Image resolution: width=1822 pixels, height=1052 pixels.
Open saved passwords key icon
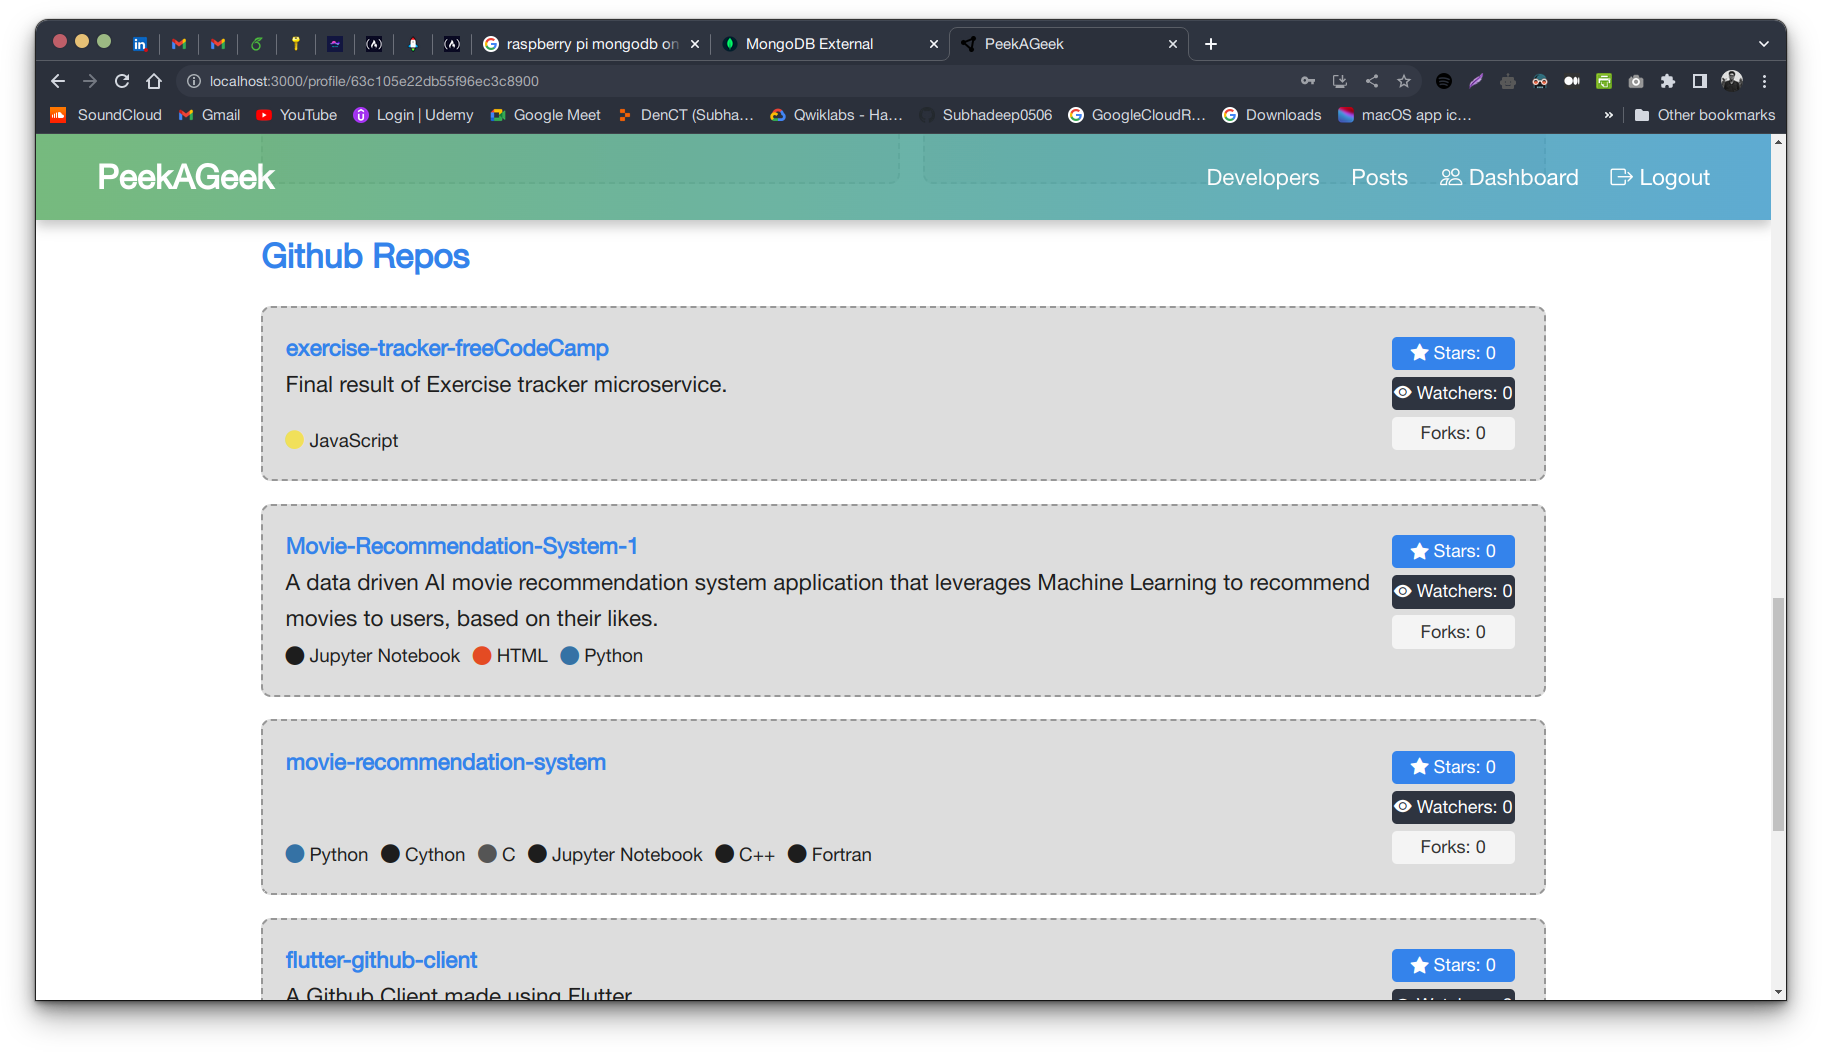click(x=1308, y=81)
